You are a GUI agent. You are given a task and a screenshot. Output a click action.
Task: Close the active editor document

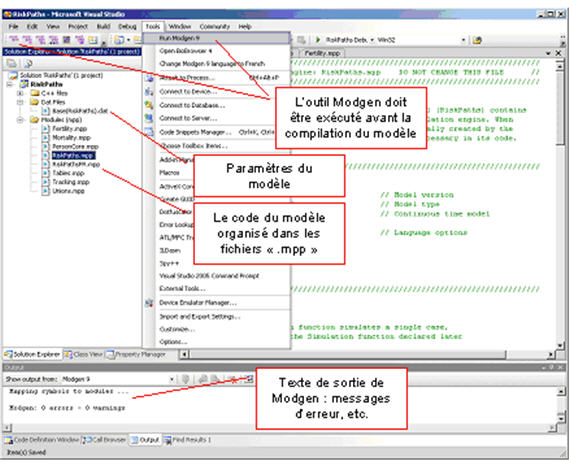pos(558,53)
